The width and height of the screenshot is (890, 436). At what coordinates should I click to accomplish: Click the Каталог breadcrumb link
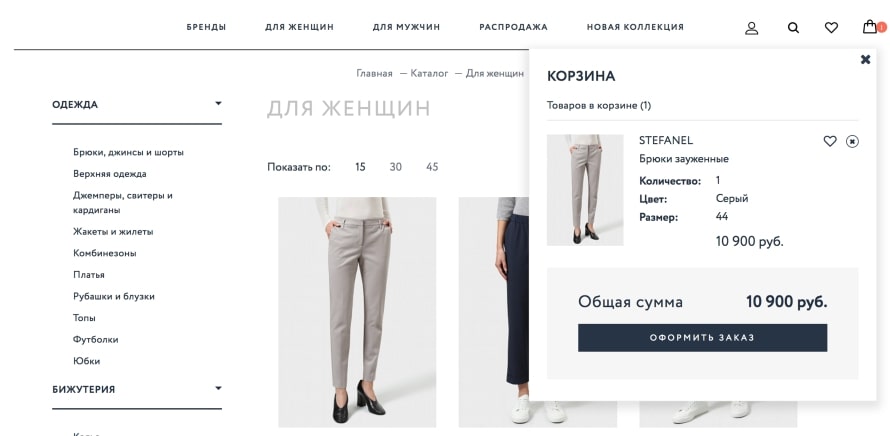pyautogui.click(x=430, y=73)
